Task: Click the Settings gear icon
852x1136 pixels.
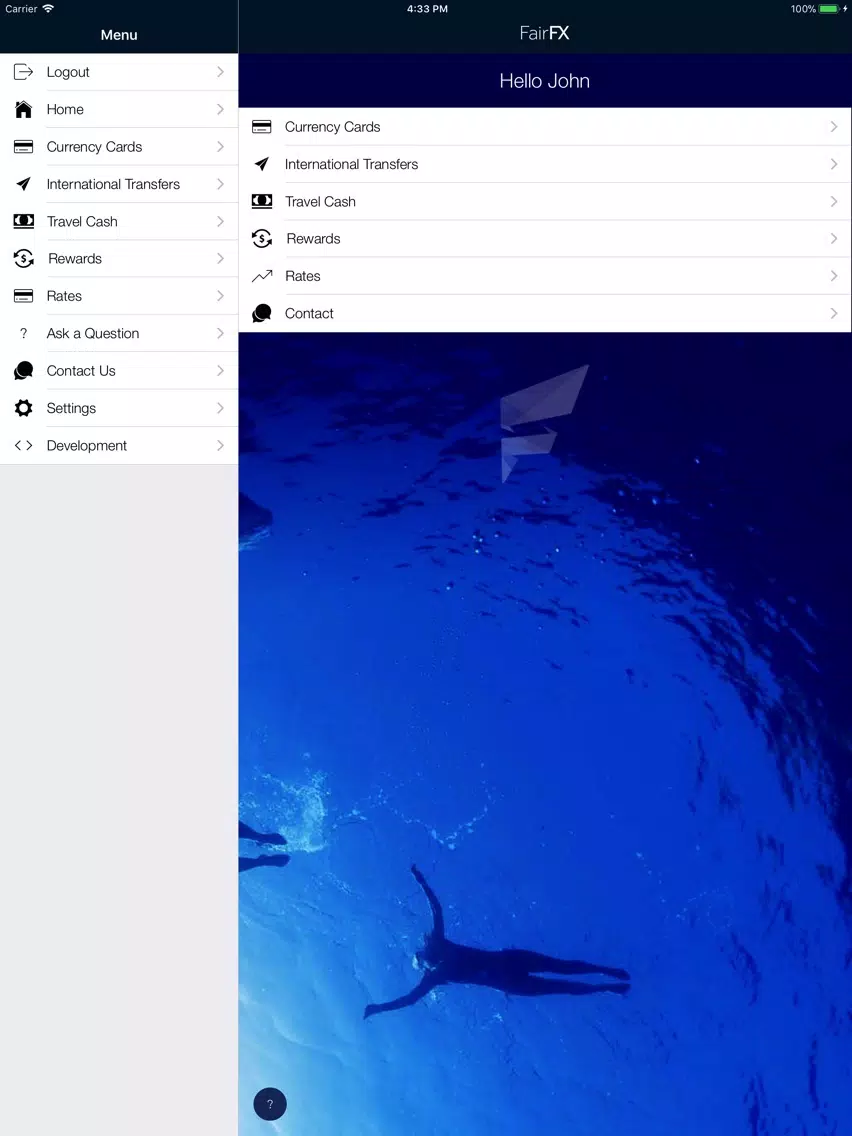Action: pos(23,408)
